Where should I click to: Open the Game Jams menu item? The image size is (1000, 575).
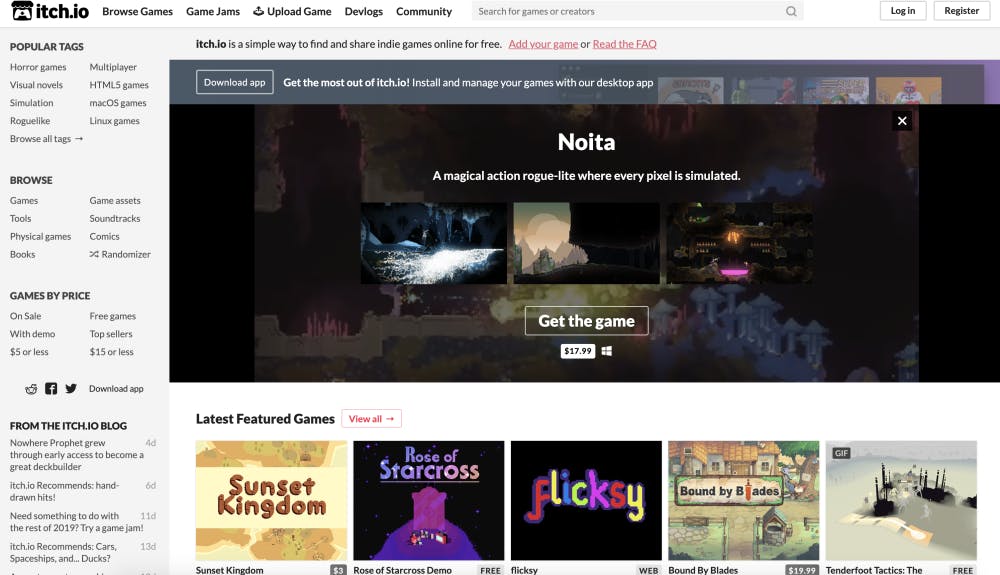tap(213, 12)
